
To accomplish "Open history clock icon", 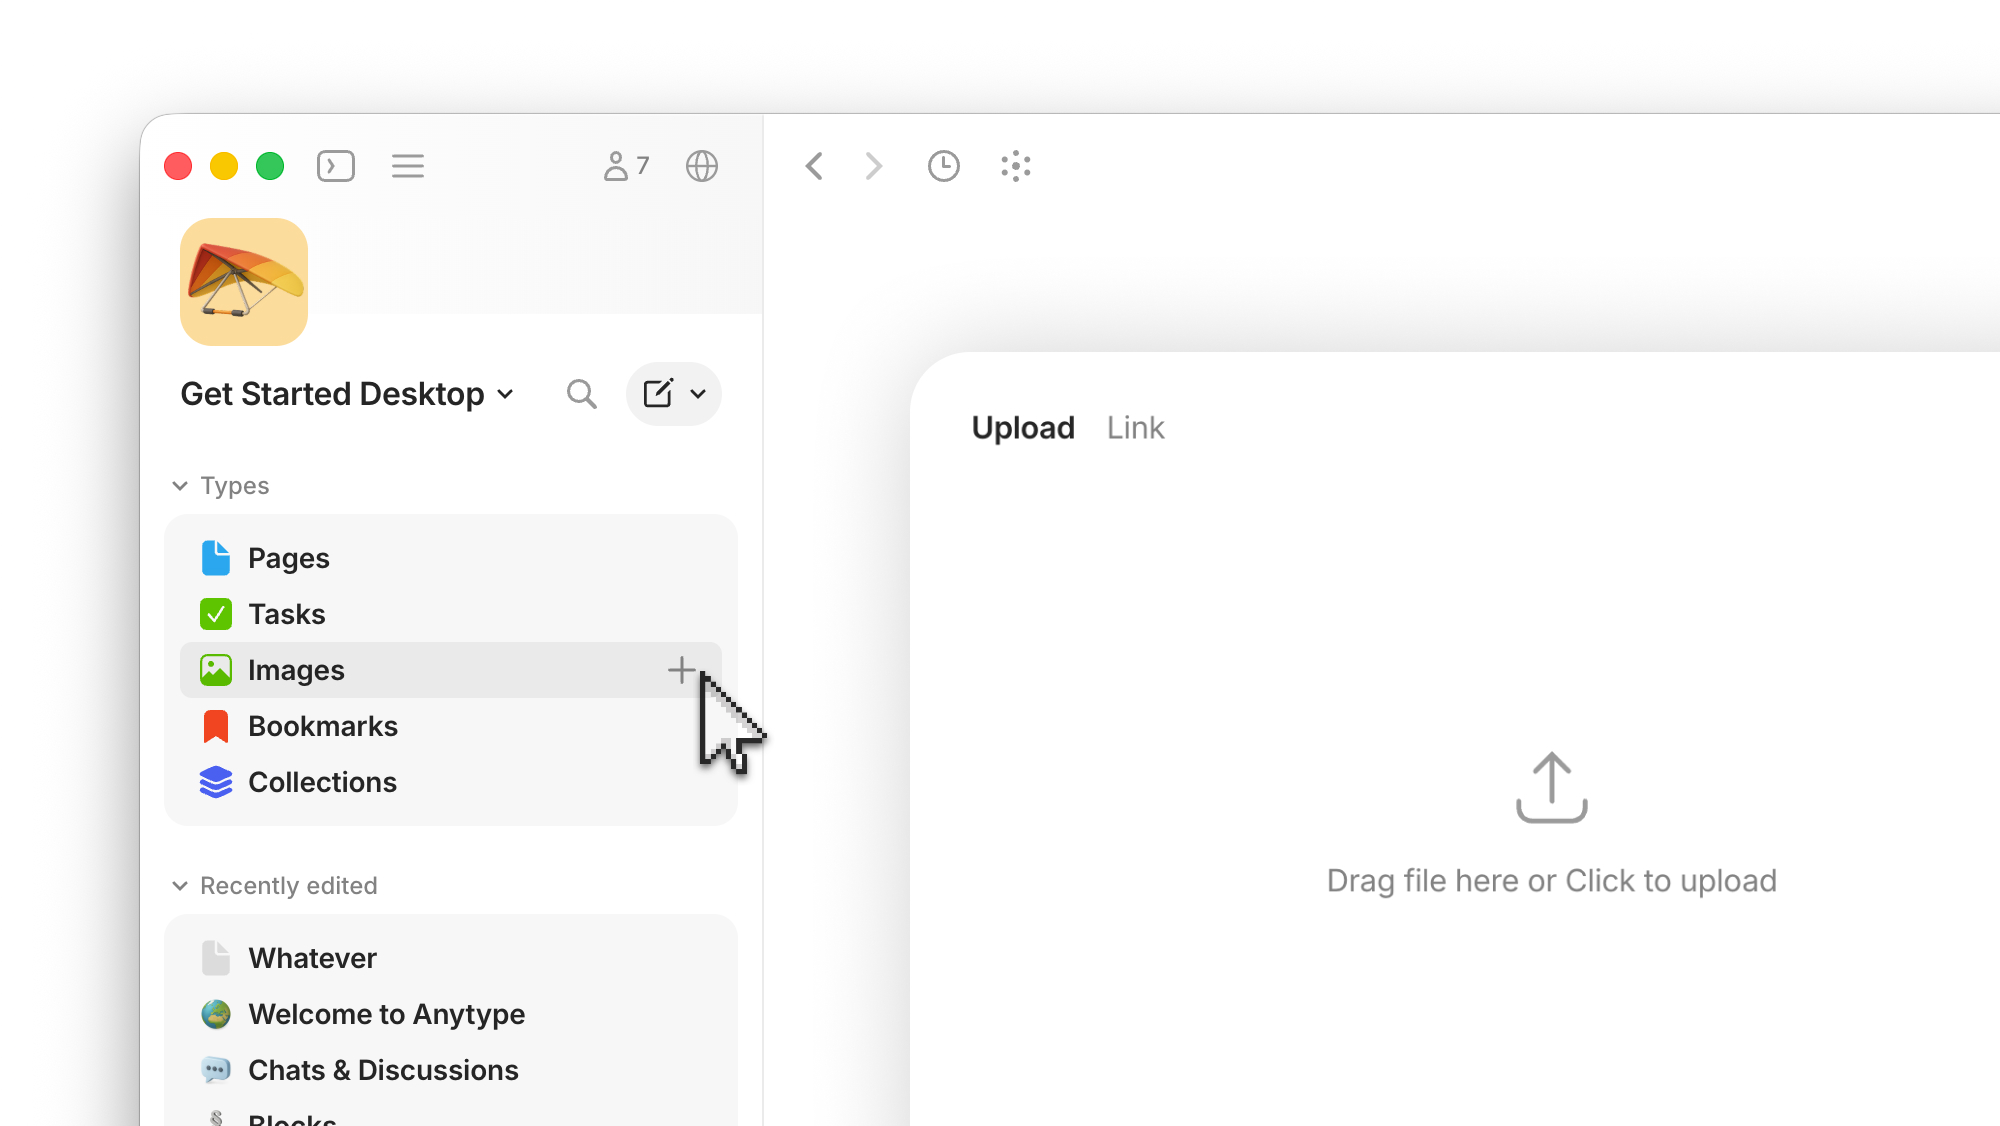I will [x=943, y=166].
